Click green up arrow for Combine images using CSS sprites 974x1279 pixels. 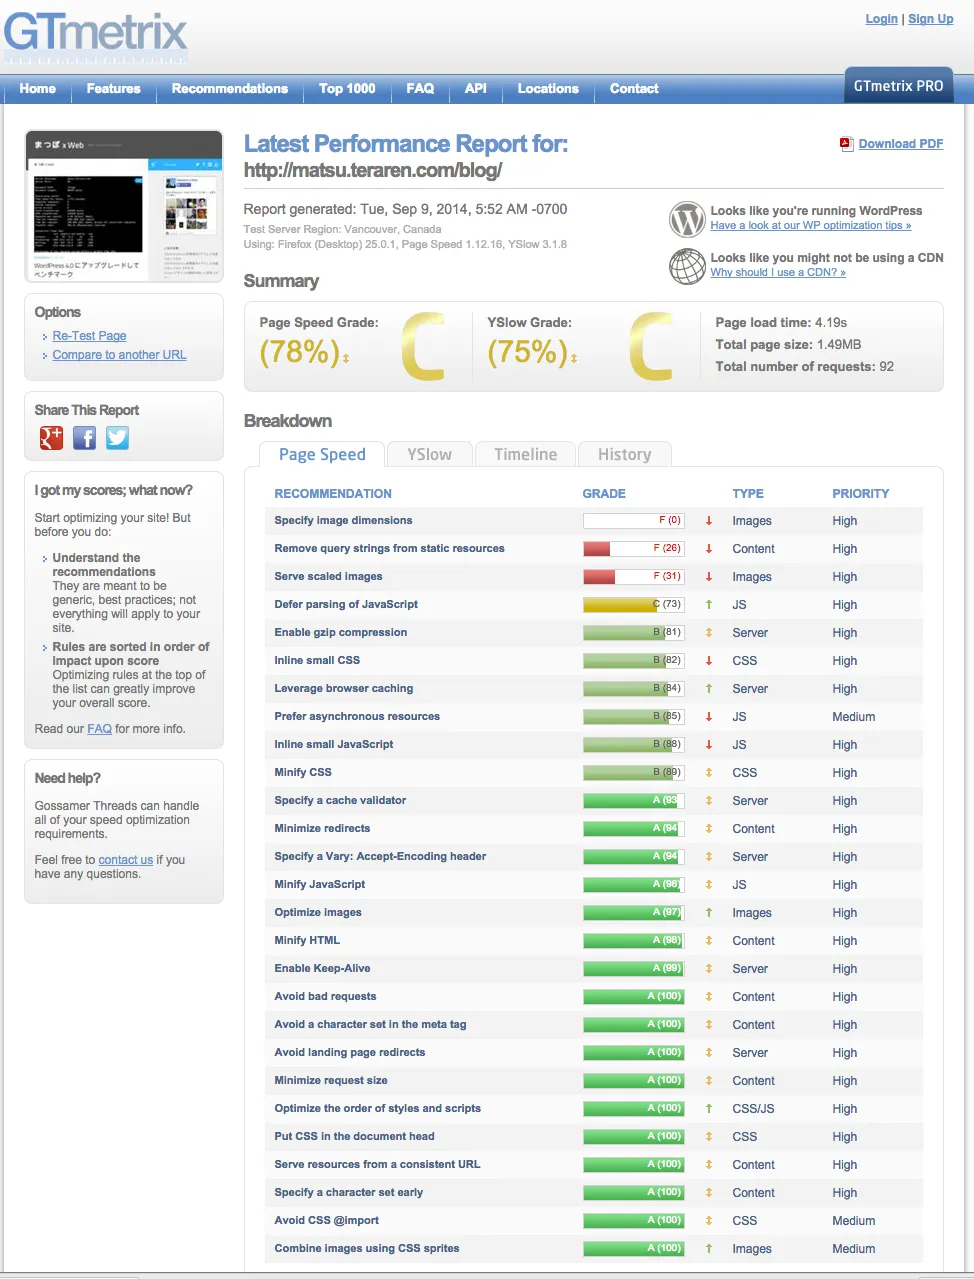(x=709, y=1249)
